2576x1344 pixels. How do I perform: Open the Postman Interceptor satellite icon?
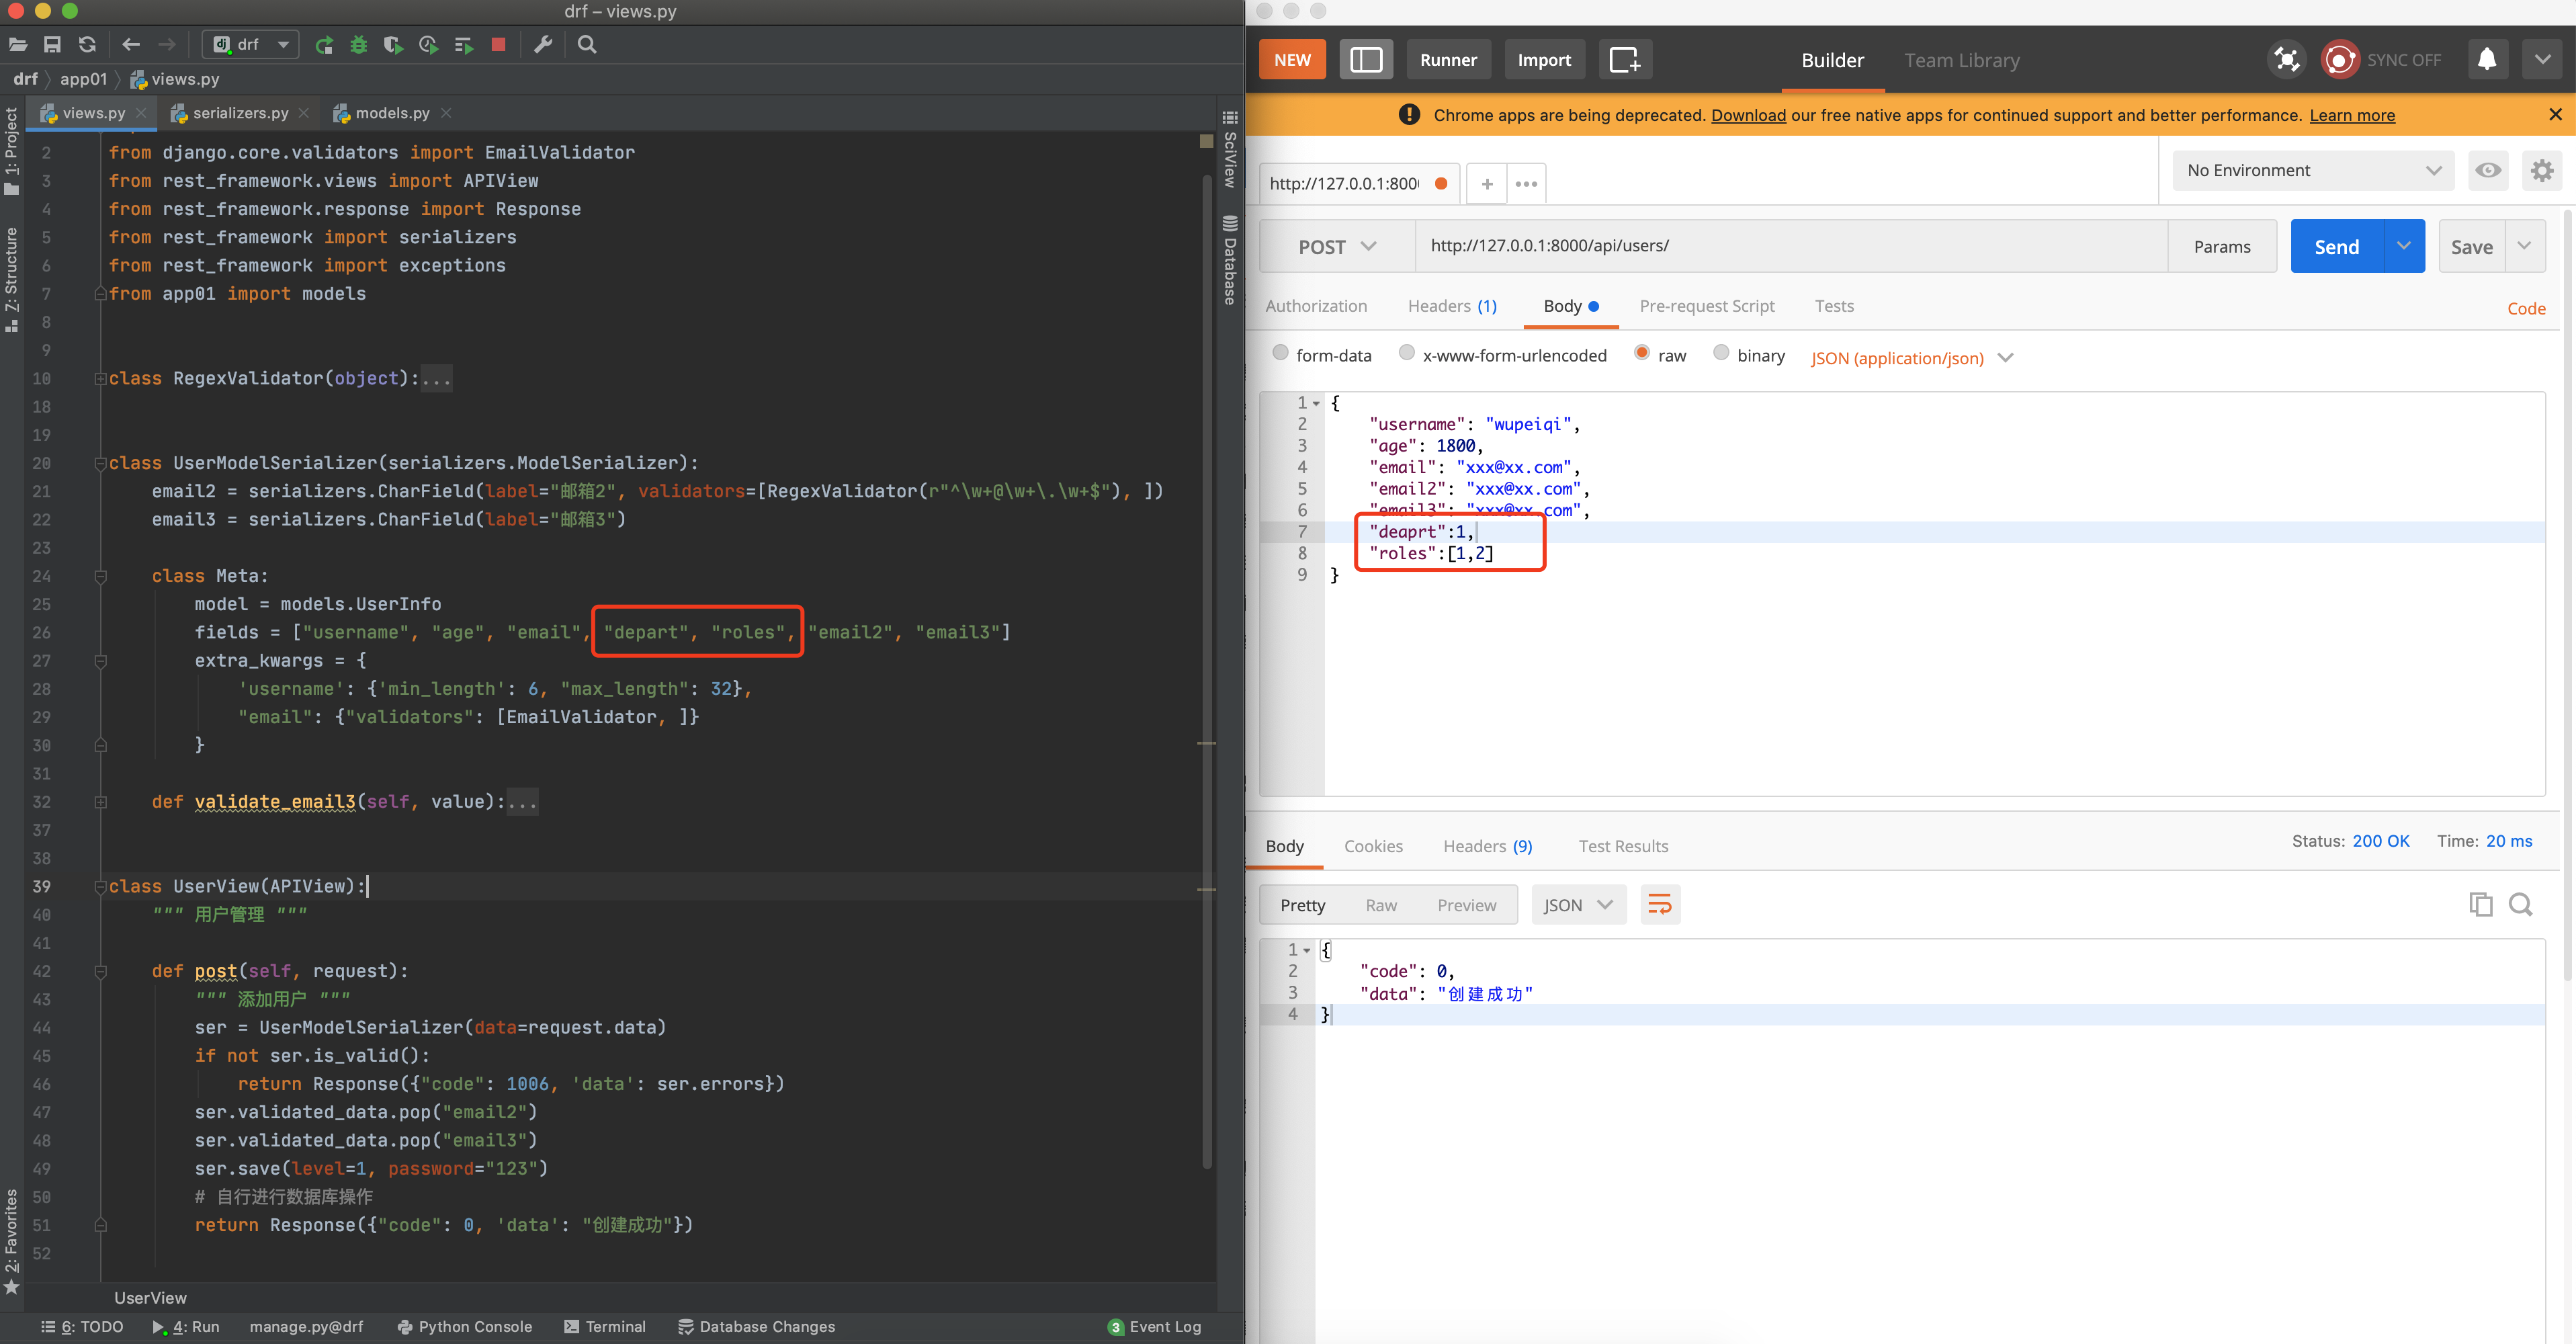[2286, 59]
